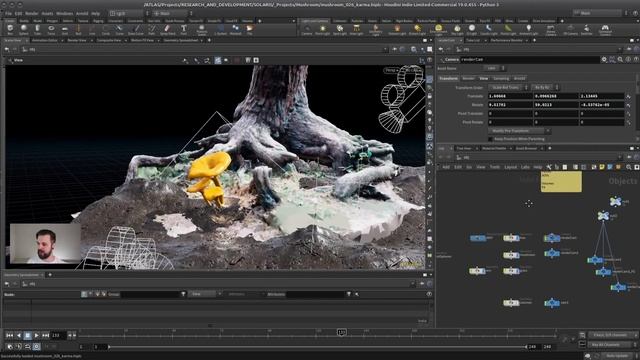Create a Sky Light from shelf
Viewport: 640px width, 360px height.
click(x=457, y=29)
